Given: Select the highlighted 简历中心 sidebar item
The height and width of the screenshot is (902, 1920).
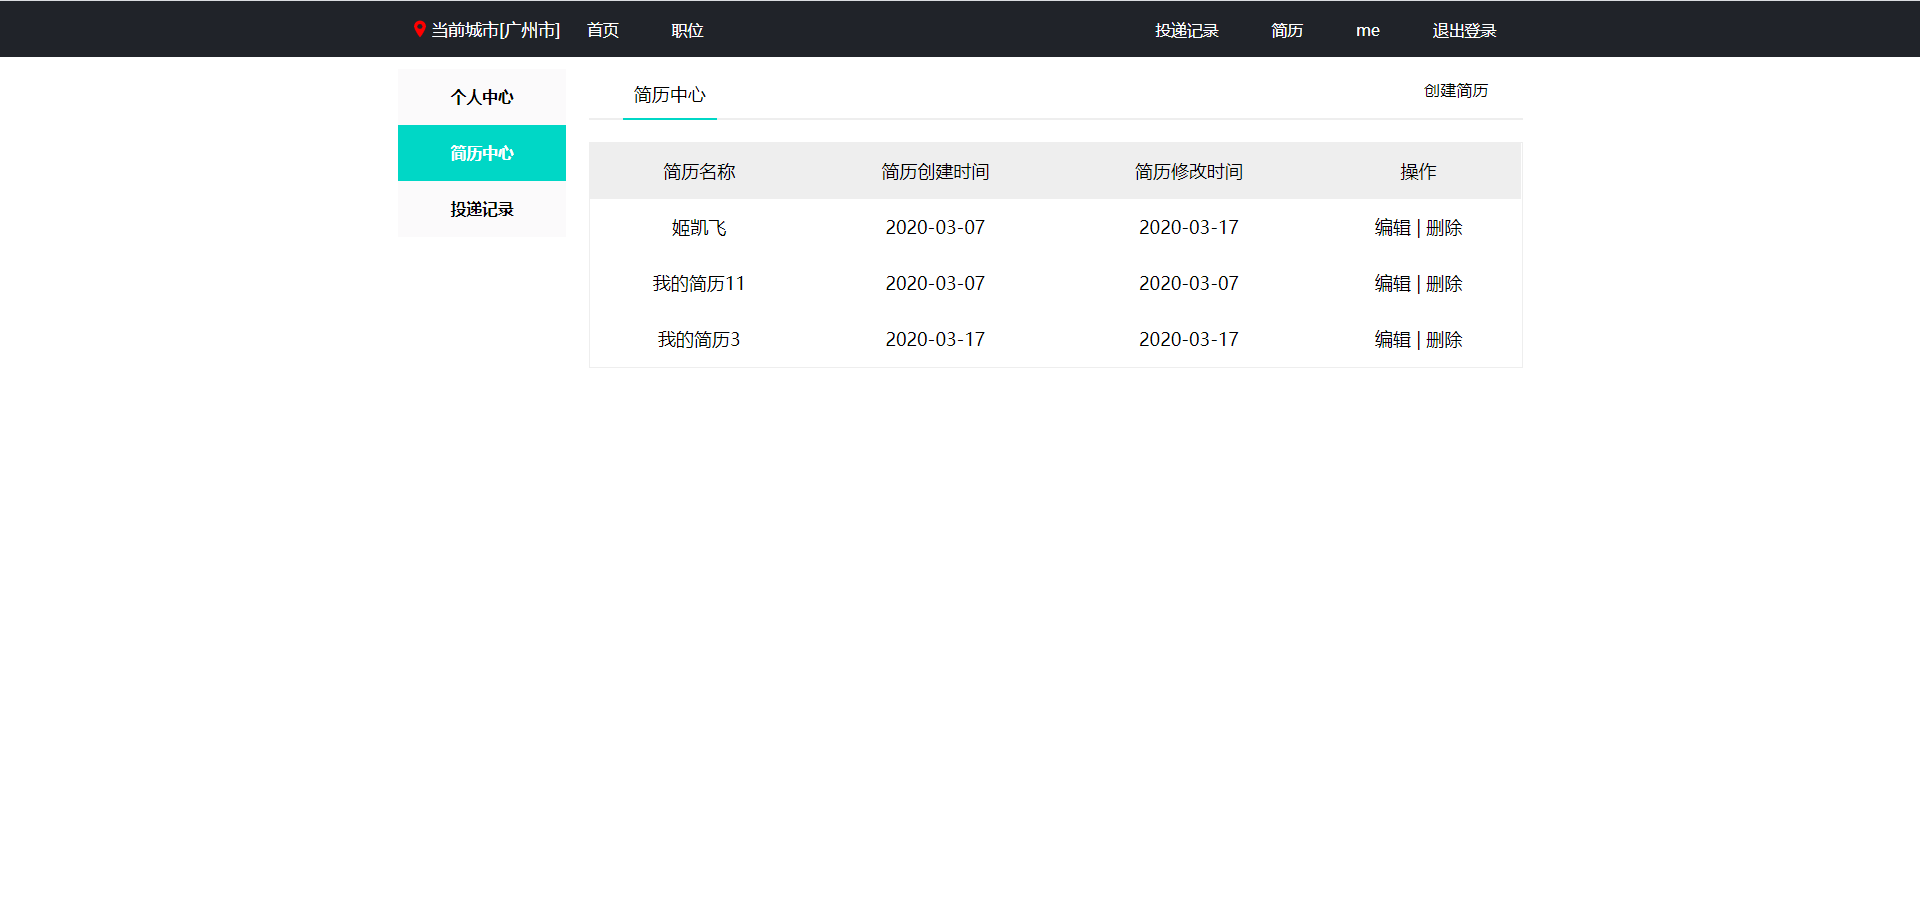Looking at the screenshot, I should point(482,153).
